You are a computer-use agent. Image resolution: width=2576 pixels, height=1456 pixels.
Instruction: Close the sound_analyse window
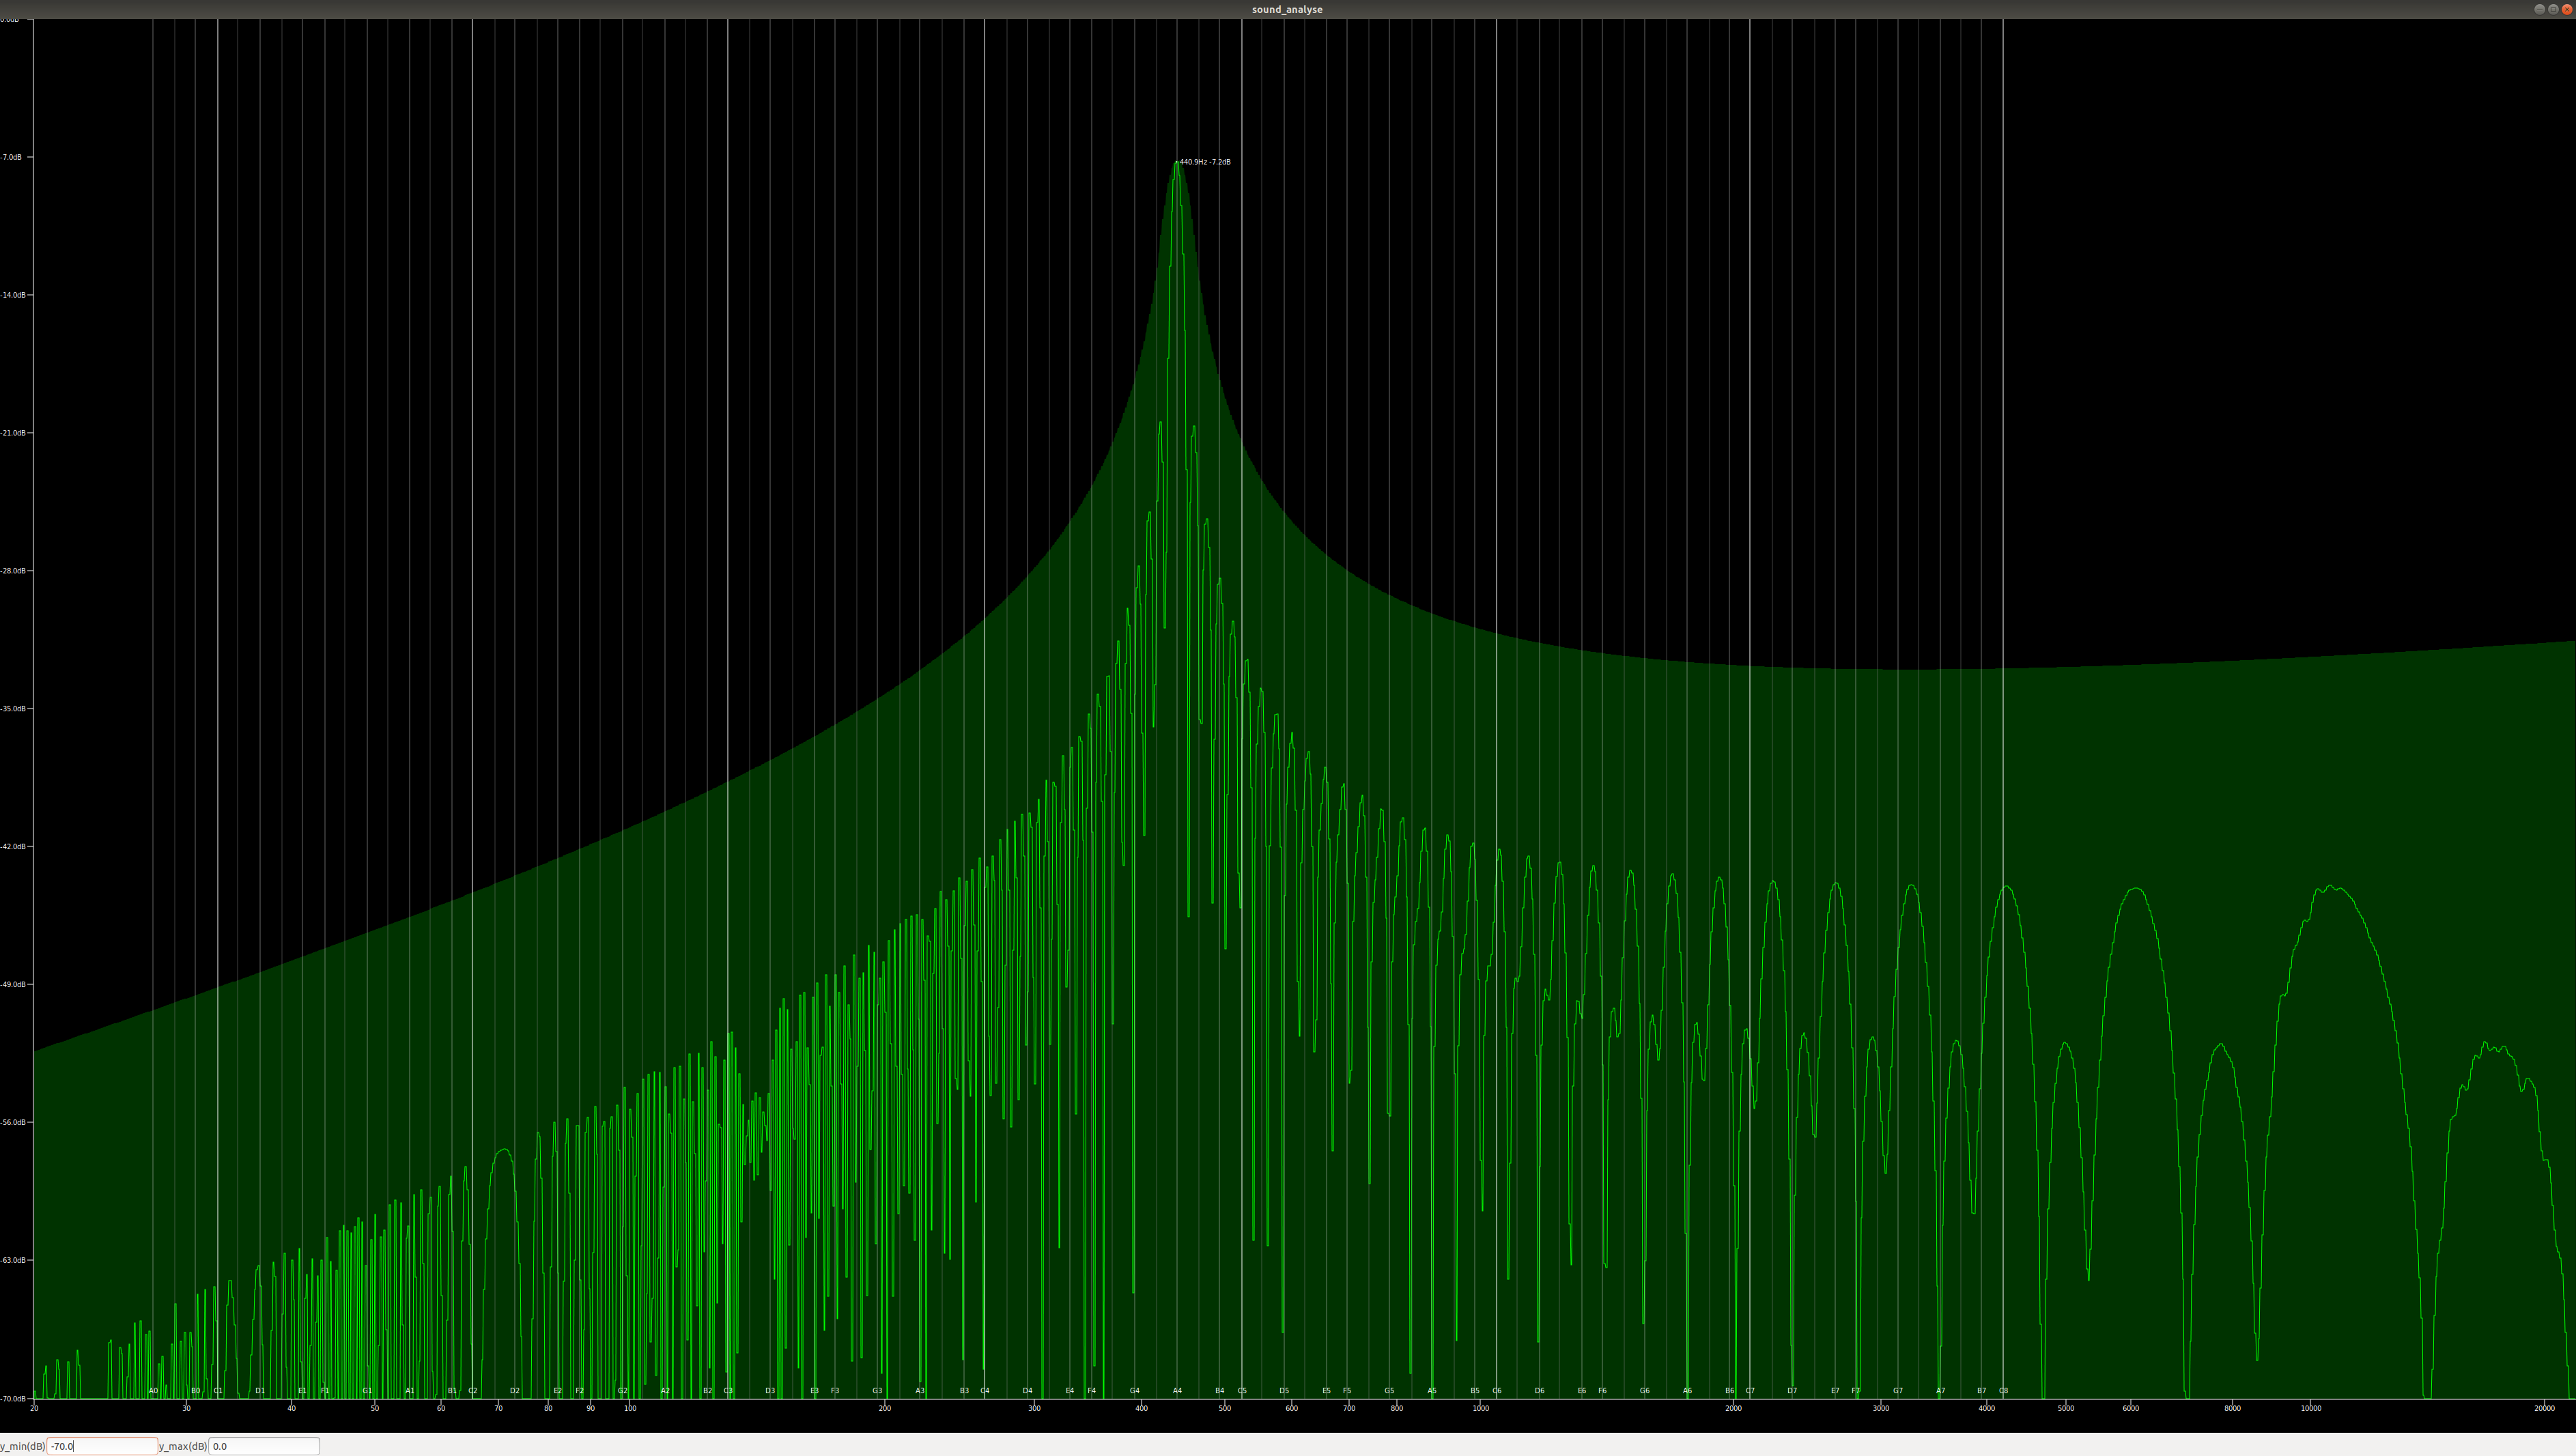click(2566, 9)
